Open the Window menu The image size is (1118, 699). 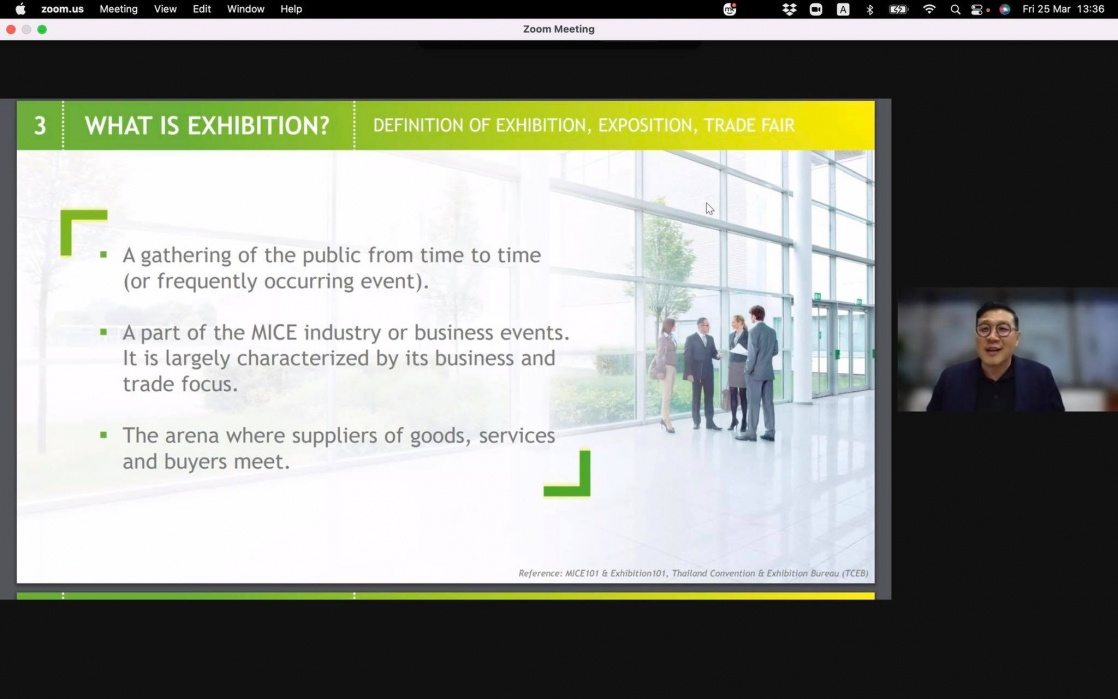pyautogui.click(x=245, y=9)
